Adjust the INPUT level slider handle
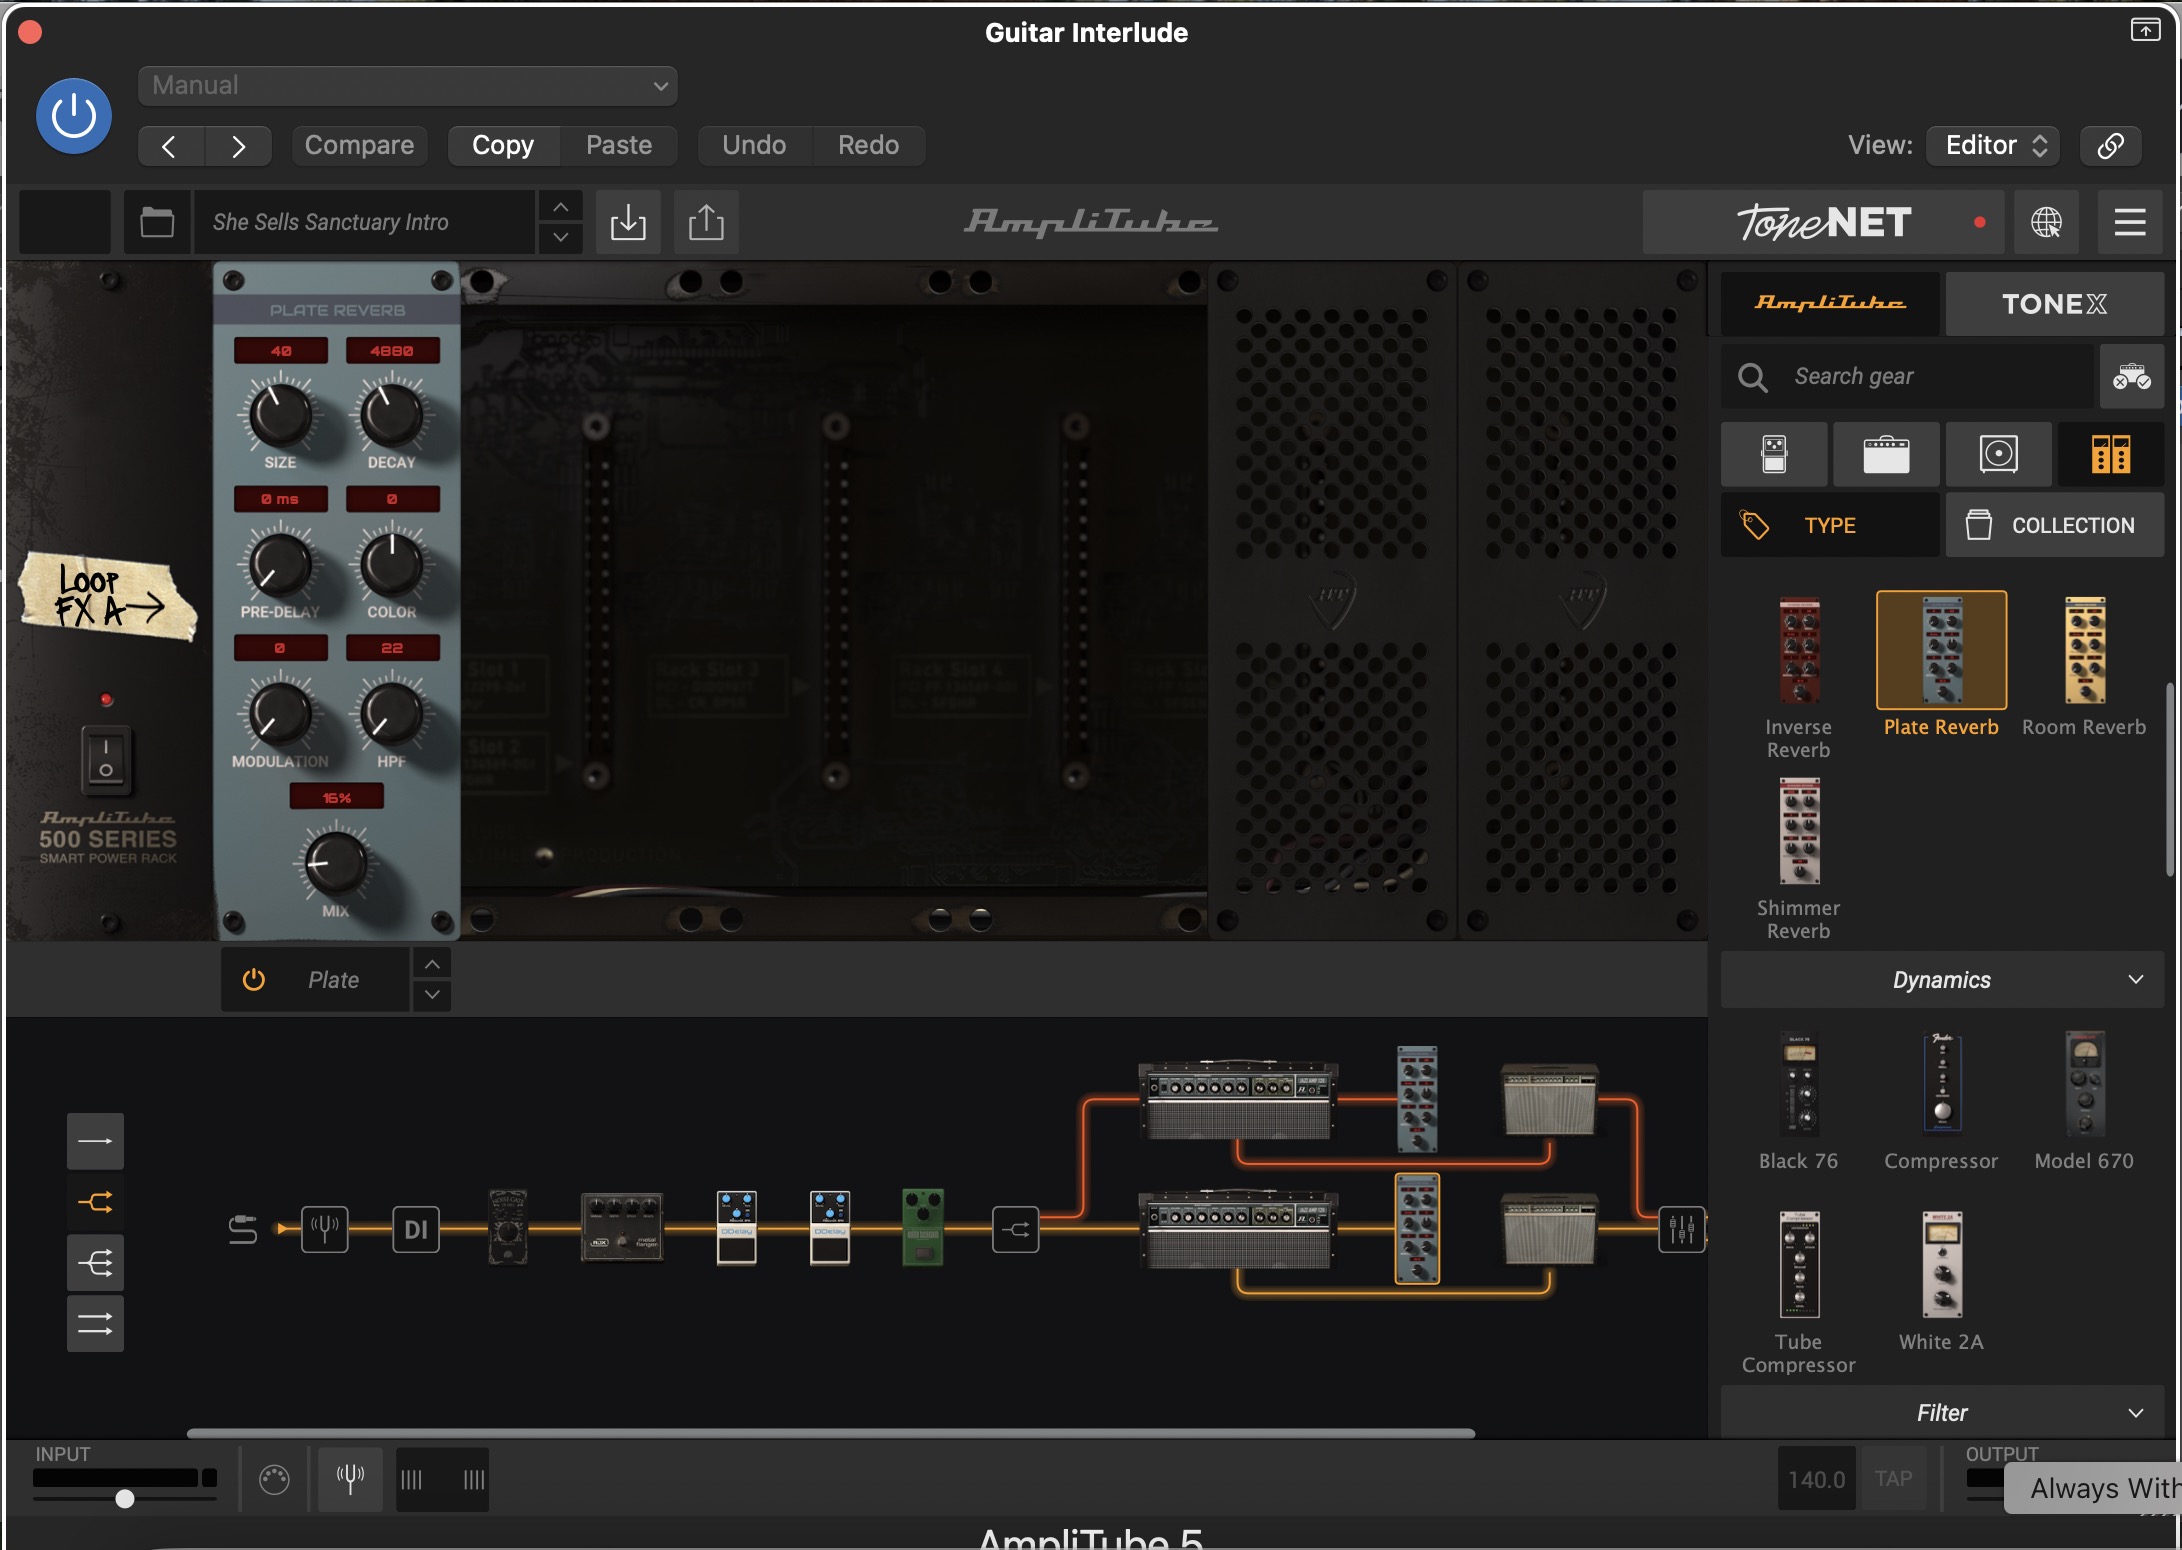The width and height of the screenshot is (2182, 1550). coord(124,1498)
